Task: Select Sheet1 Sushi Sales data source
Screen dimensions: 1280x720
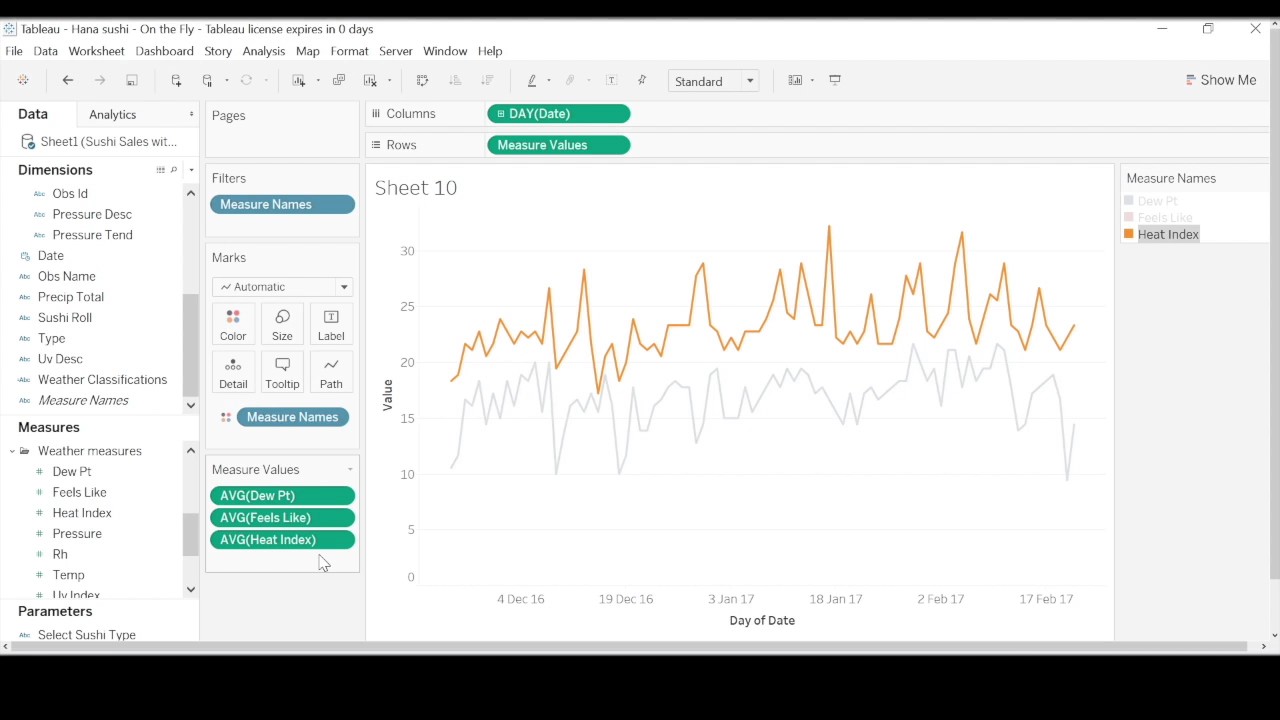Action: [x=99, y=142]
